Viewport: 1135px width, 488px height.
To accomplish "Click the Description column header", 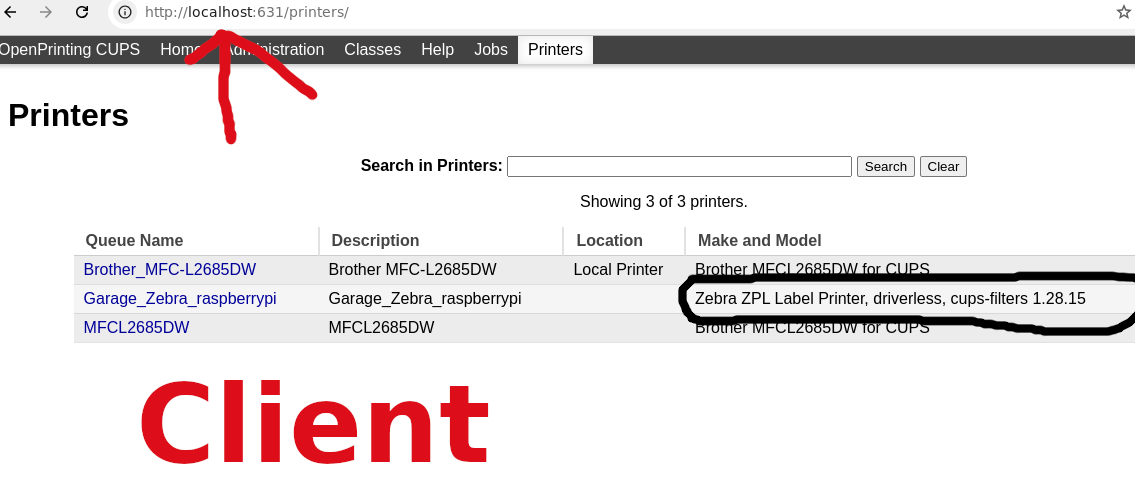I will (375, 241).
